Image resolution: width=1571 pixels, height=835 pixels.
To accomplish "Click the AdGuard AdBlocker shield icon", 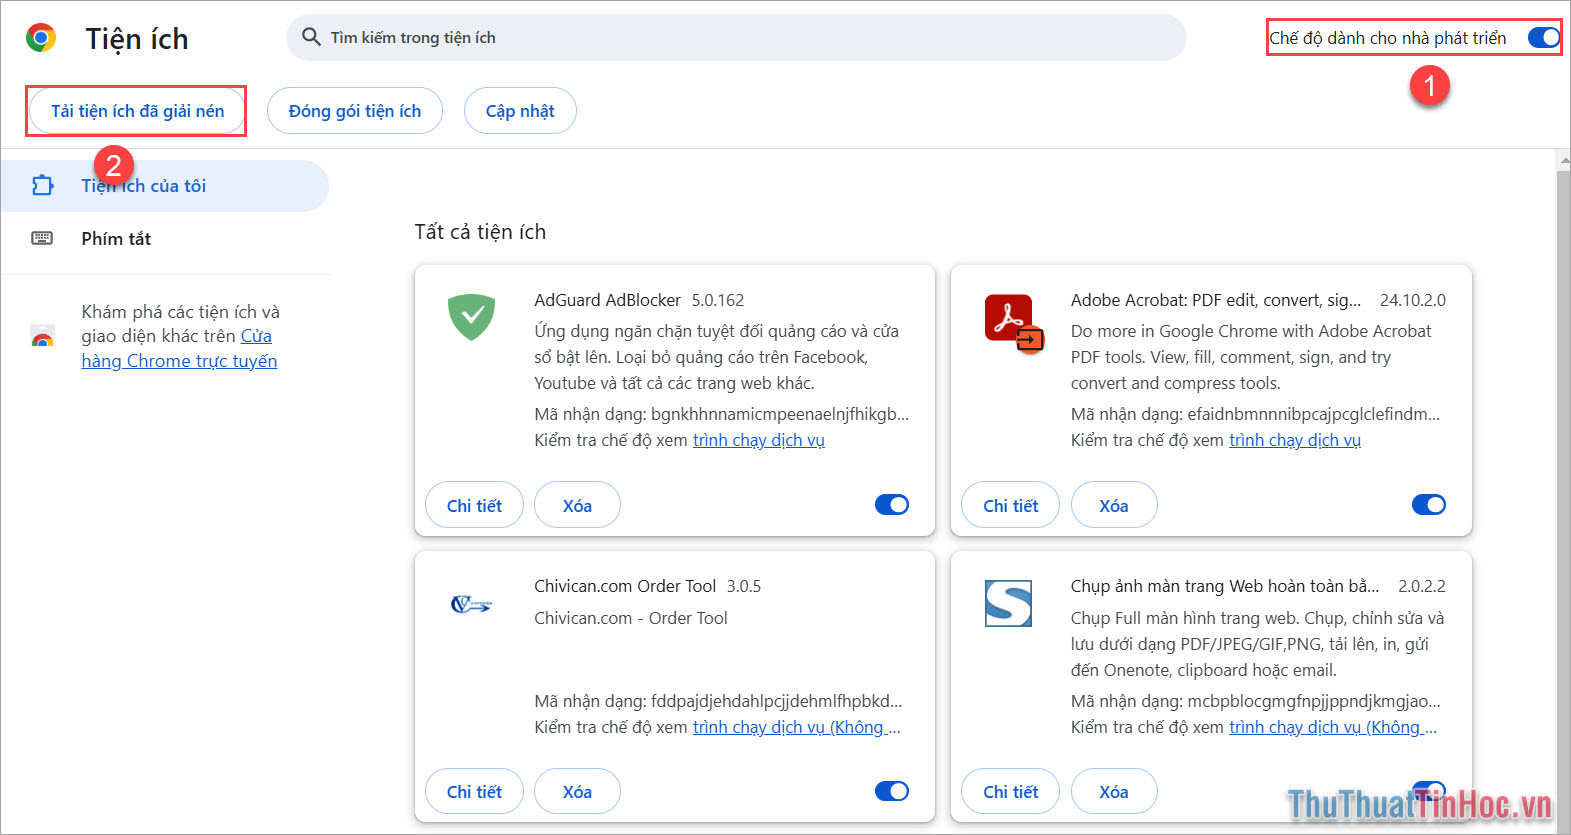I will pyautogui.click(x=471, y=317).
